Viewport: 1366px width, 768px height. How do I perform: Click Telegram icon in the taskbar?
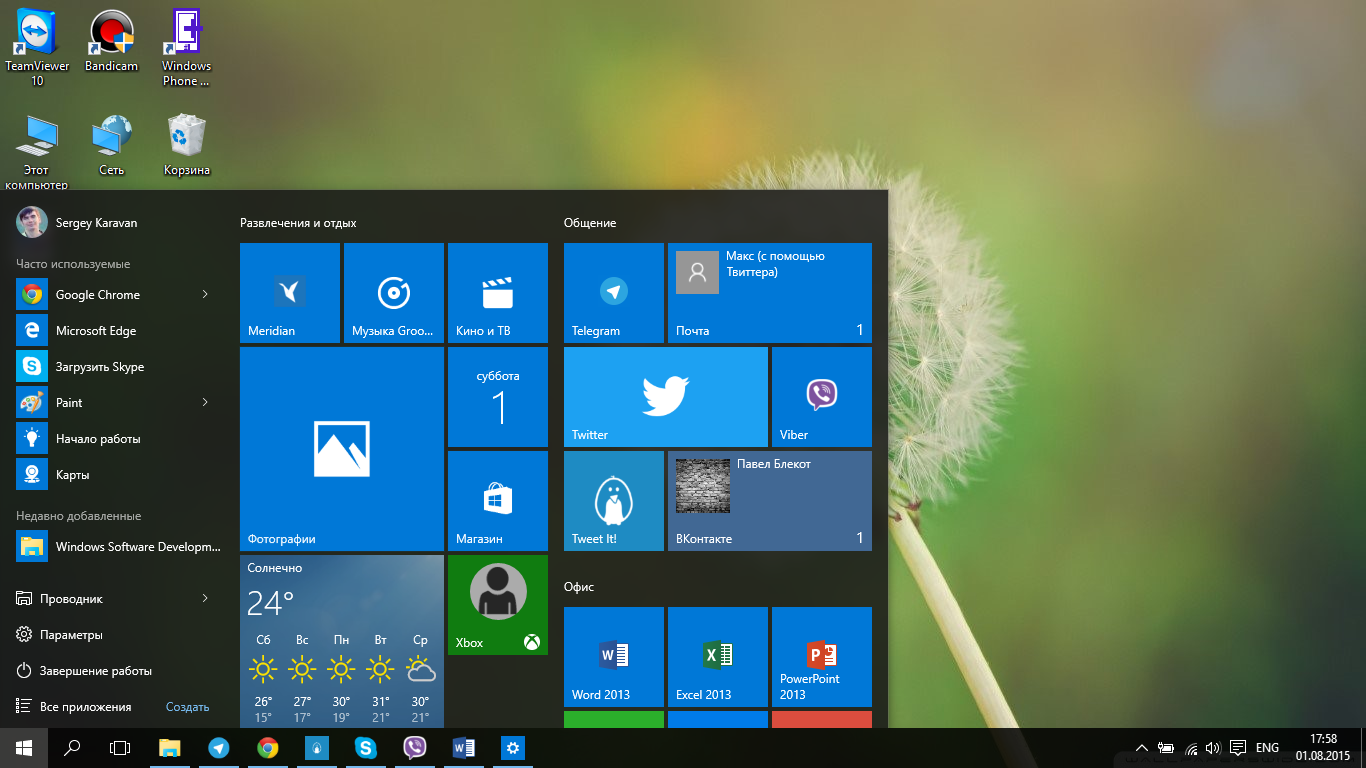(218, 747)
